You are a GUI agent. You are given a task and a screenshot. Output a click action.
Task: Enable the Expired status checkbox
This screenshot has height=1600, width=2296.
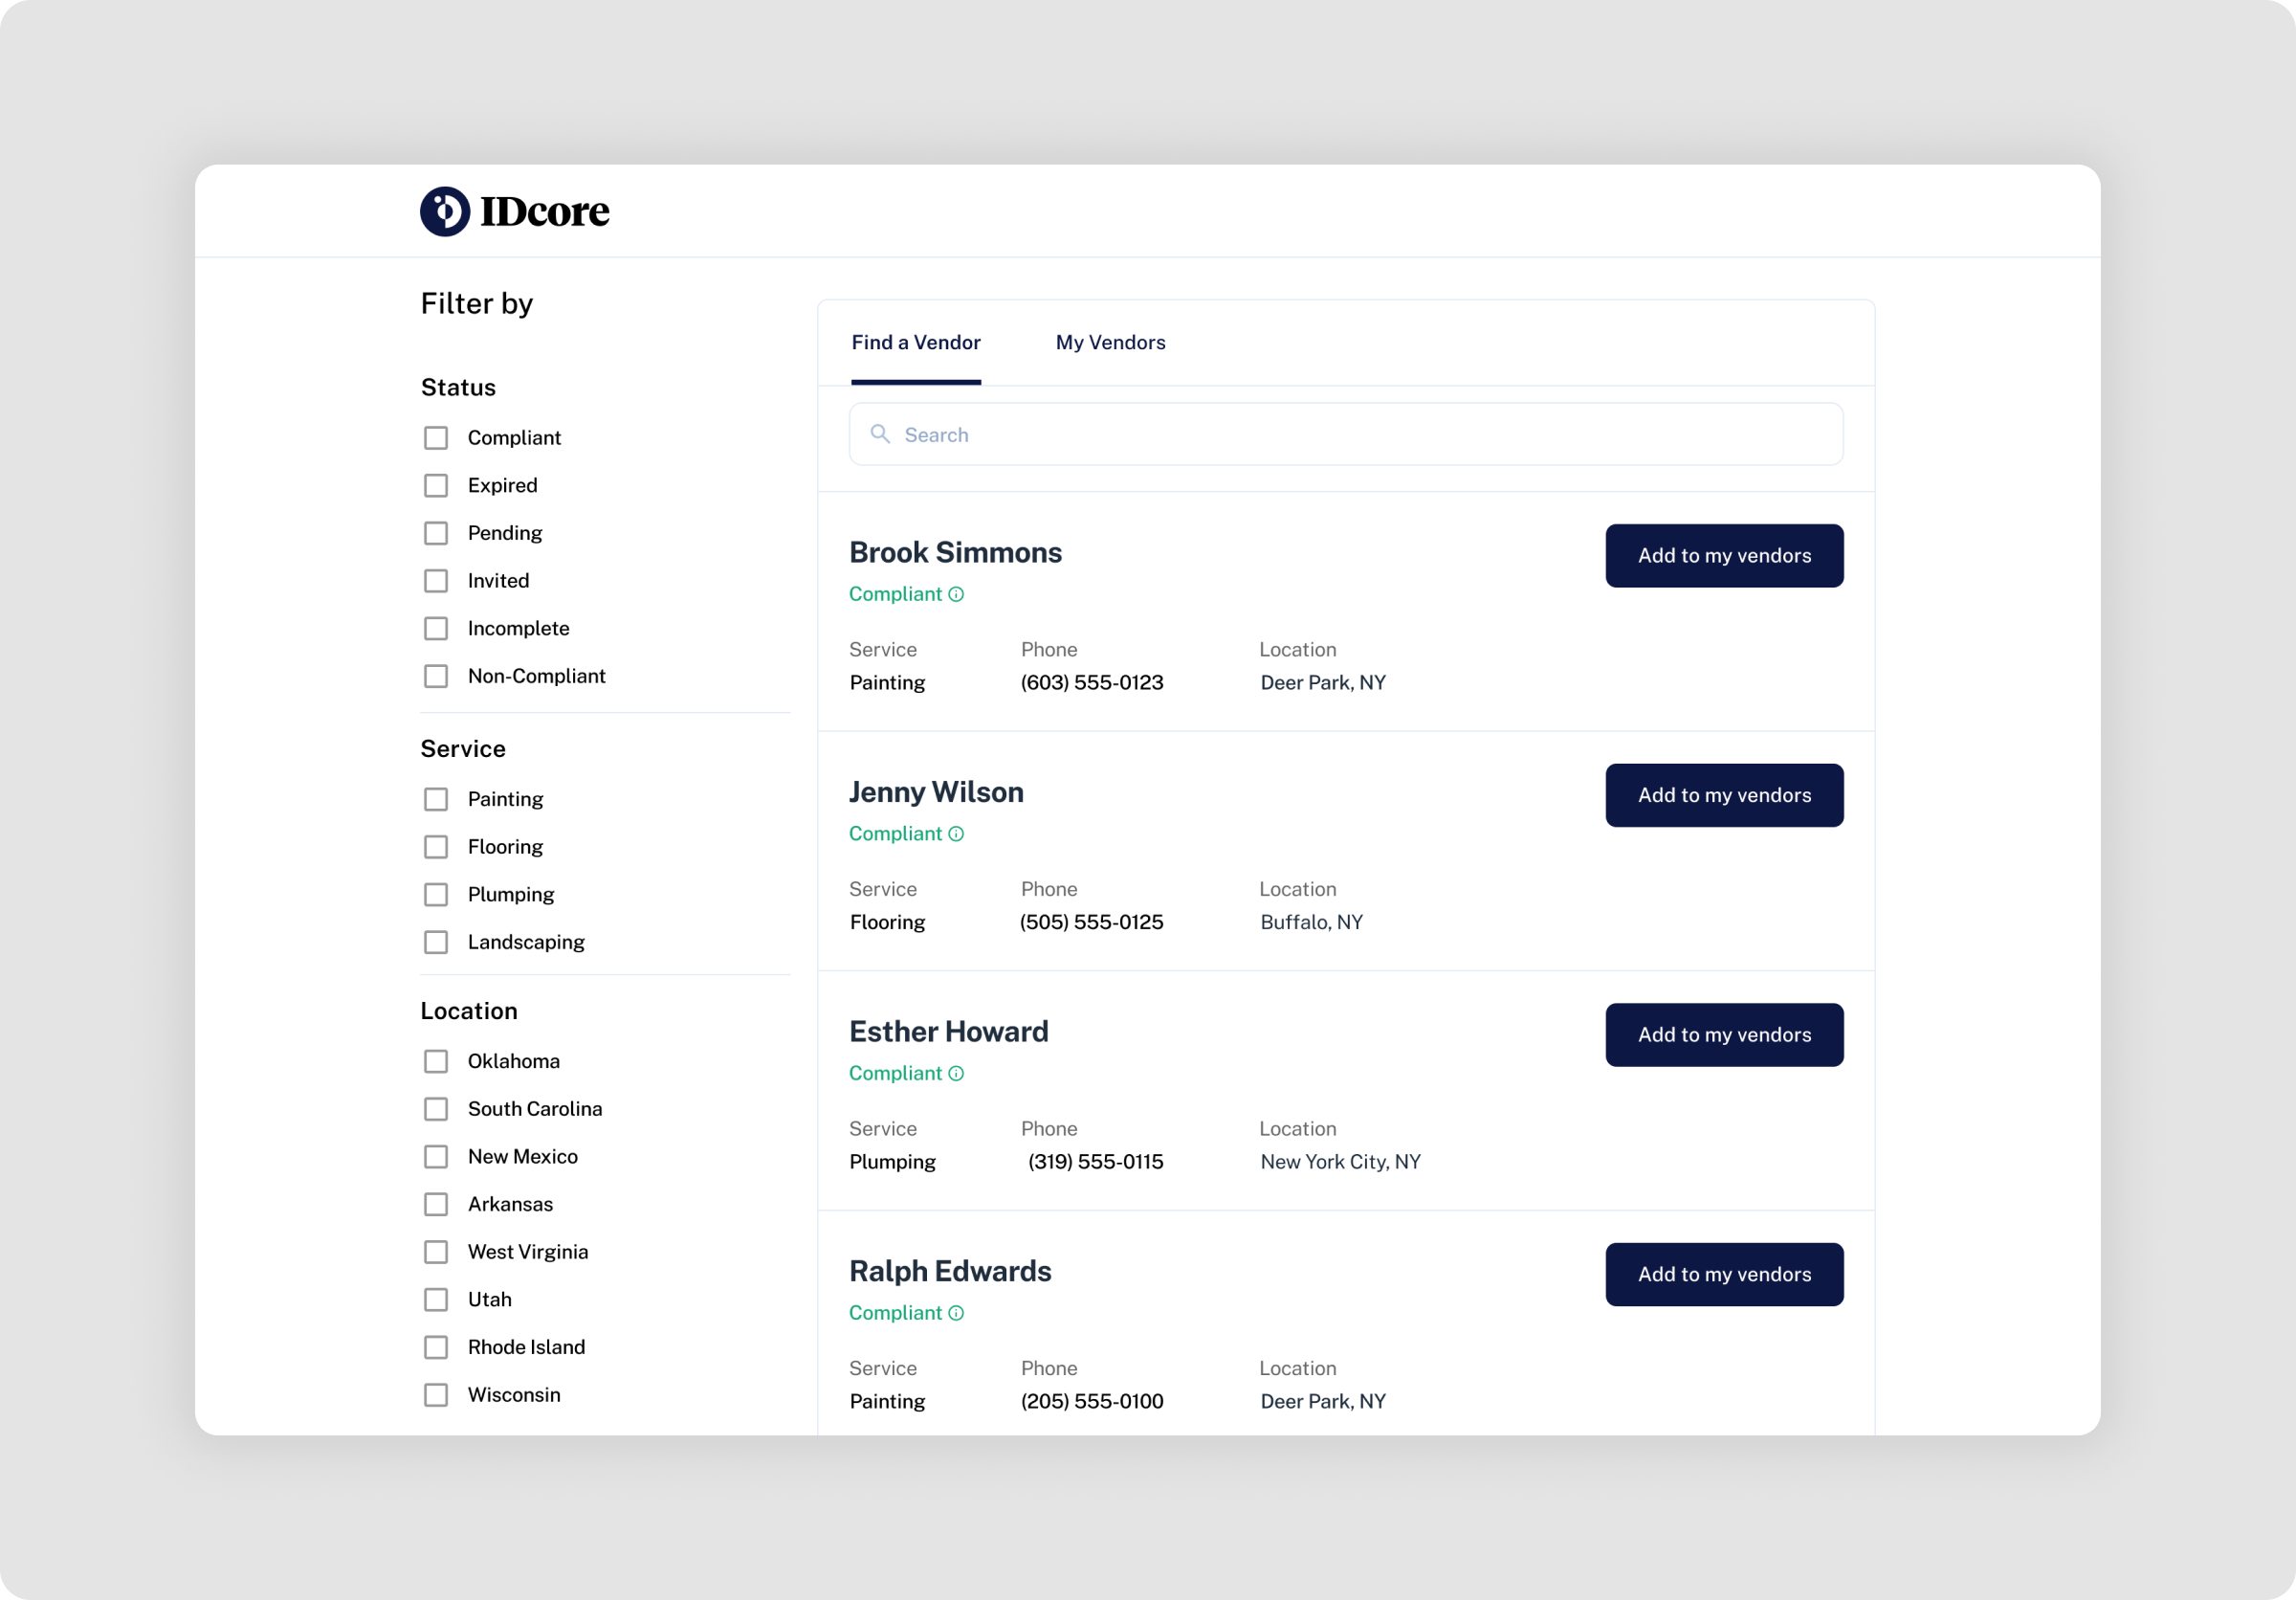(436, 485)
